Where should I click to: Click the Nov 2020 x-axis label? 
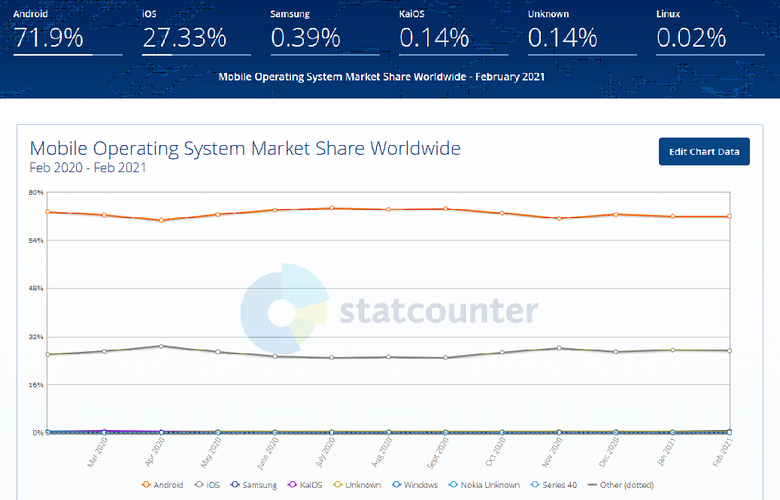pyautogui.click(x=552, y=452)
